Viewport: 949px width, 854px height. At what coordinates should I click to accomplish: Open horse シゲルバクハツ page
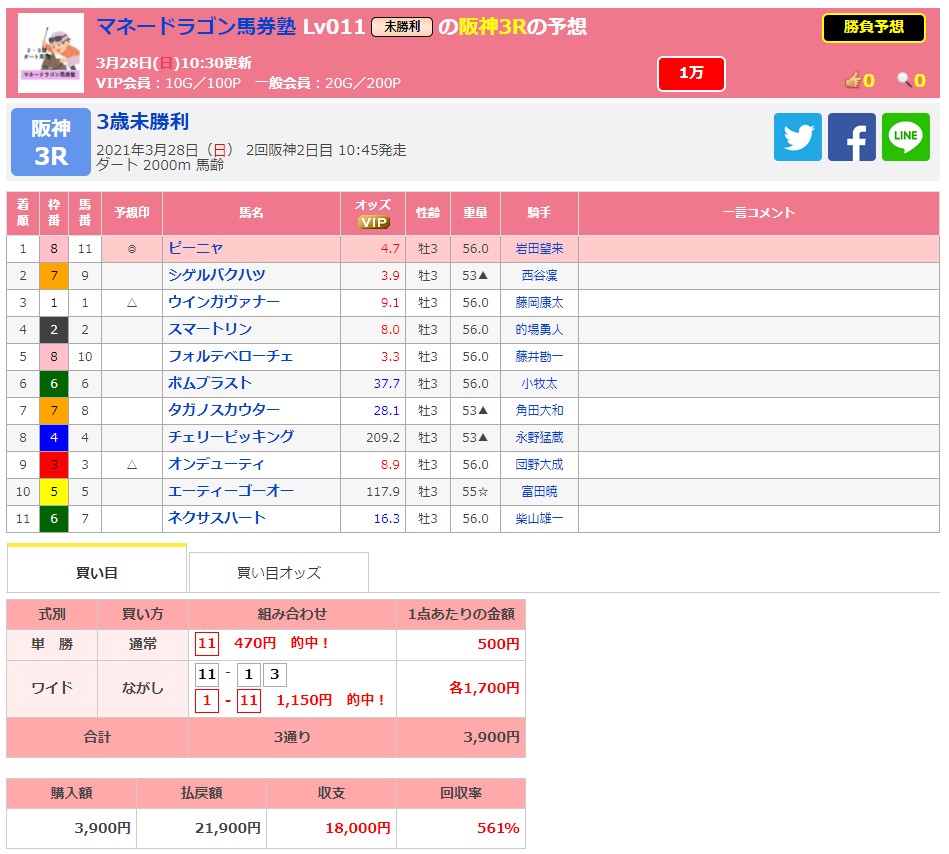pyautogui.click(x=216, y=275)
